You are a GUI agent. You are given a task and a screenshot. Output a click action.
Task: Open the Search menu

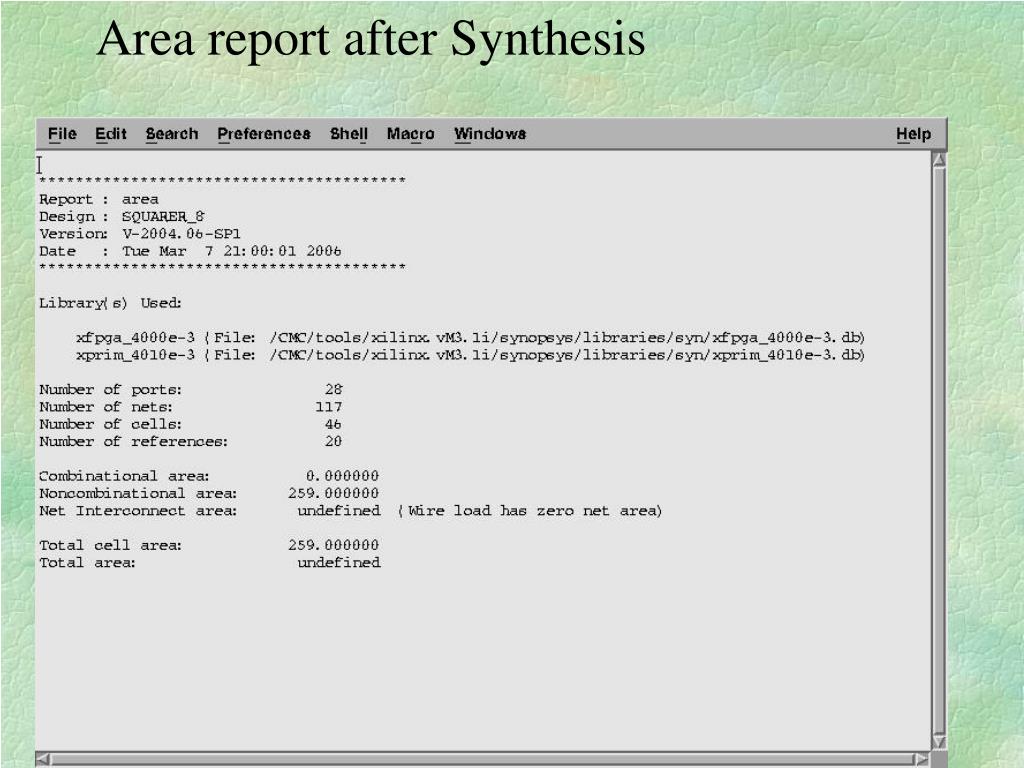pos(172,134)
